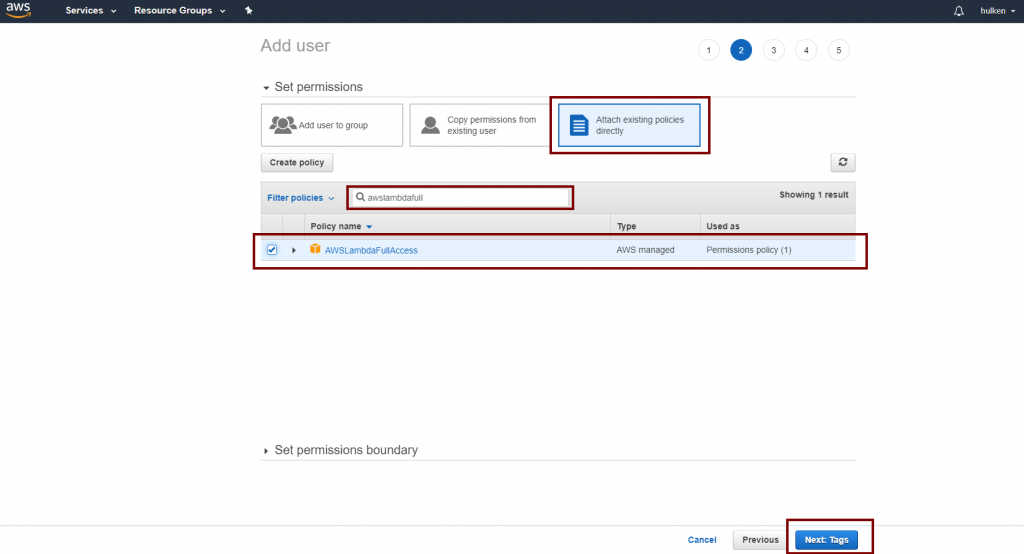Choose Attach existing policies directly option
The height and width of the screenshot is (554, 1024).
pyautogui.click(x=629, y=125)
